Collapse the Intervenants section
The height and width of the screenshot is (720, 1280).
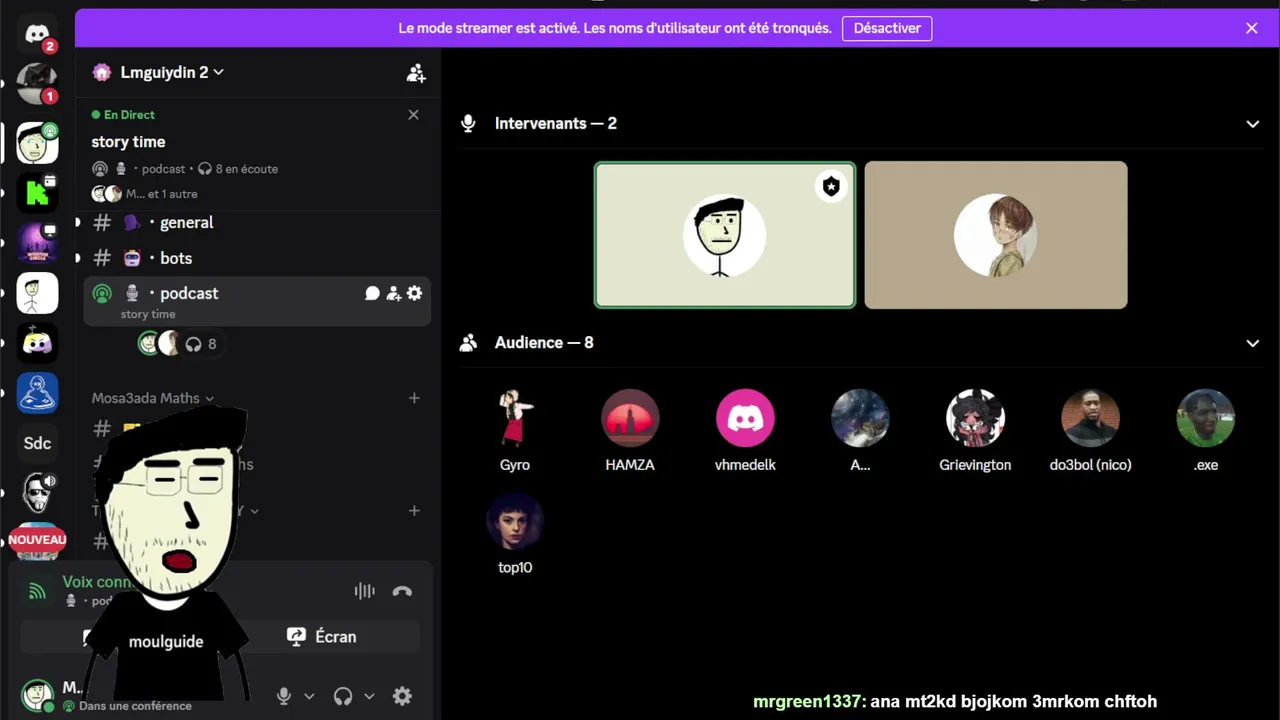click(1252, 123)
